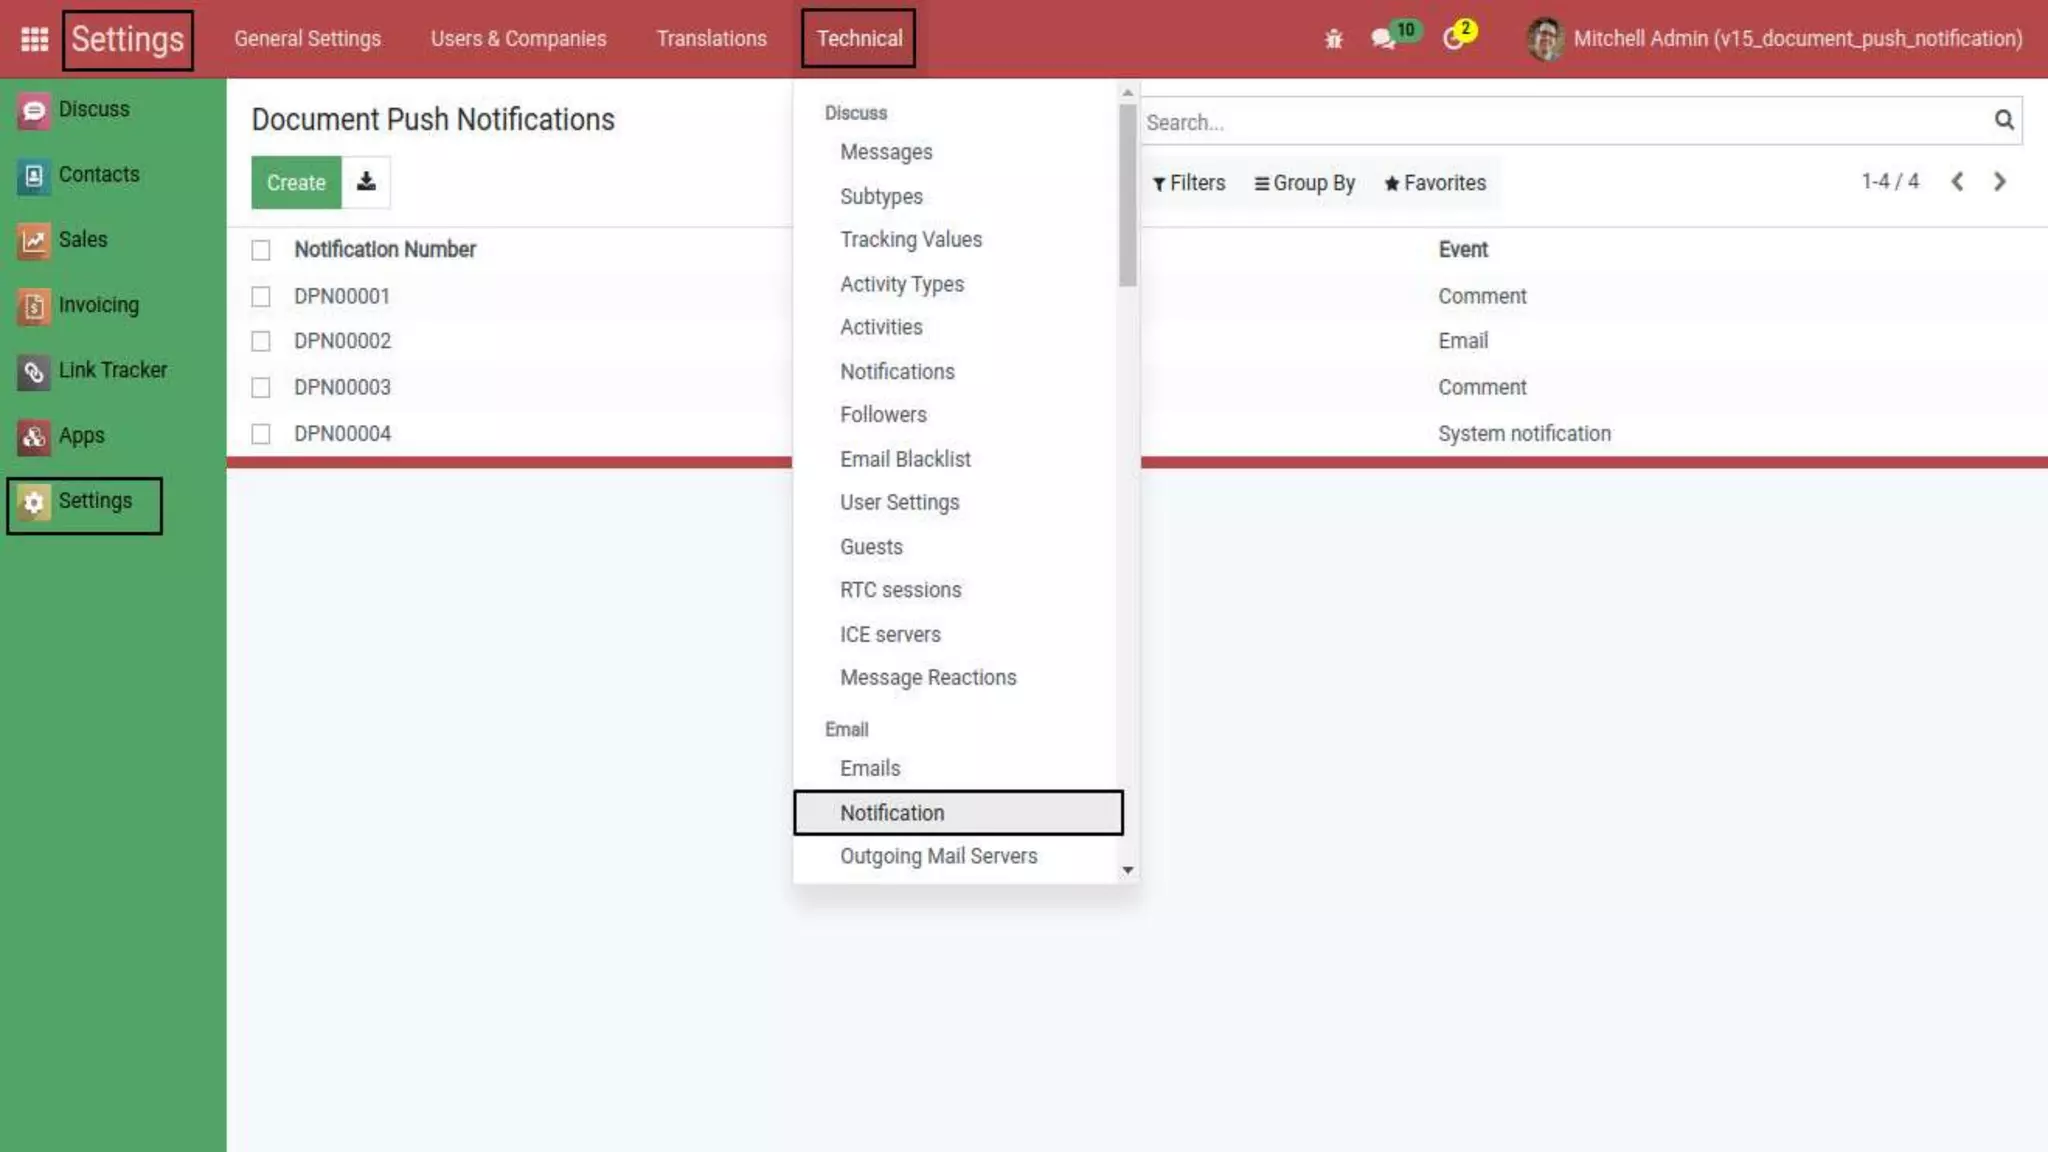The height and width of the screenshot is (1152, 2048).
Task: Open the Discuss app icon in sidebar
Action: point(33,110)
